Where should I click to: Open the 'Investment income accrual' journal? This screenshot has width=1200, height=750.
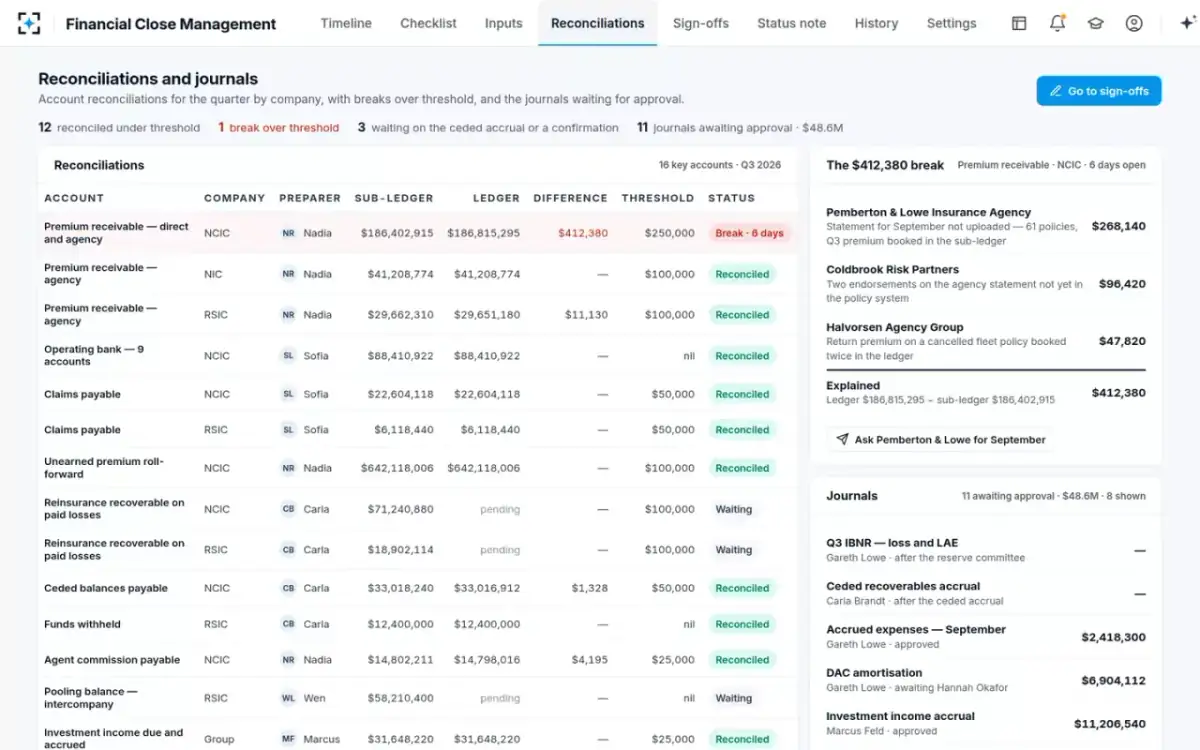coord(986,723)
